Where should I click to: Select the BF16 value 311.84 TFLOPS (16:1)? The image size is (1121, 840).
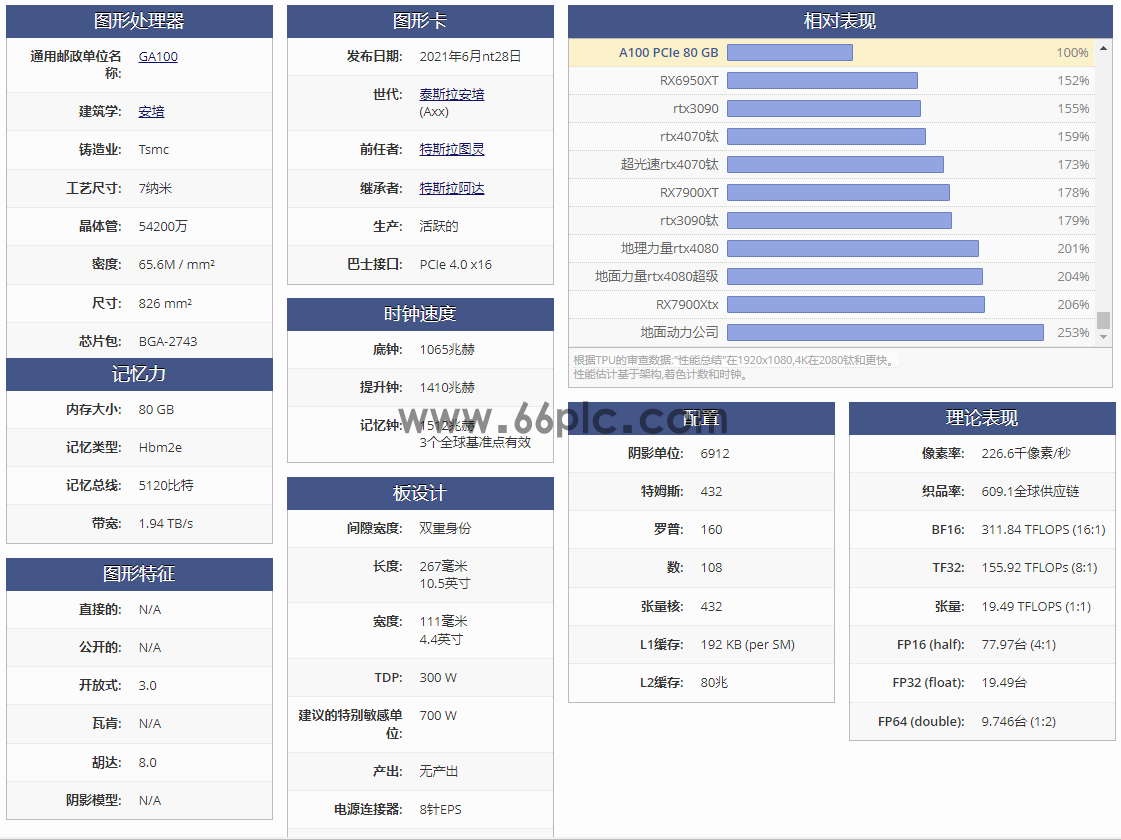point(1043,530)
